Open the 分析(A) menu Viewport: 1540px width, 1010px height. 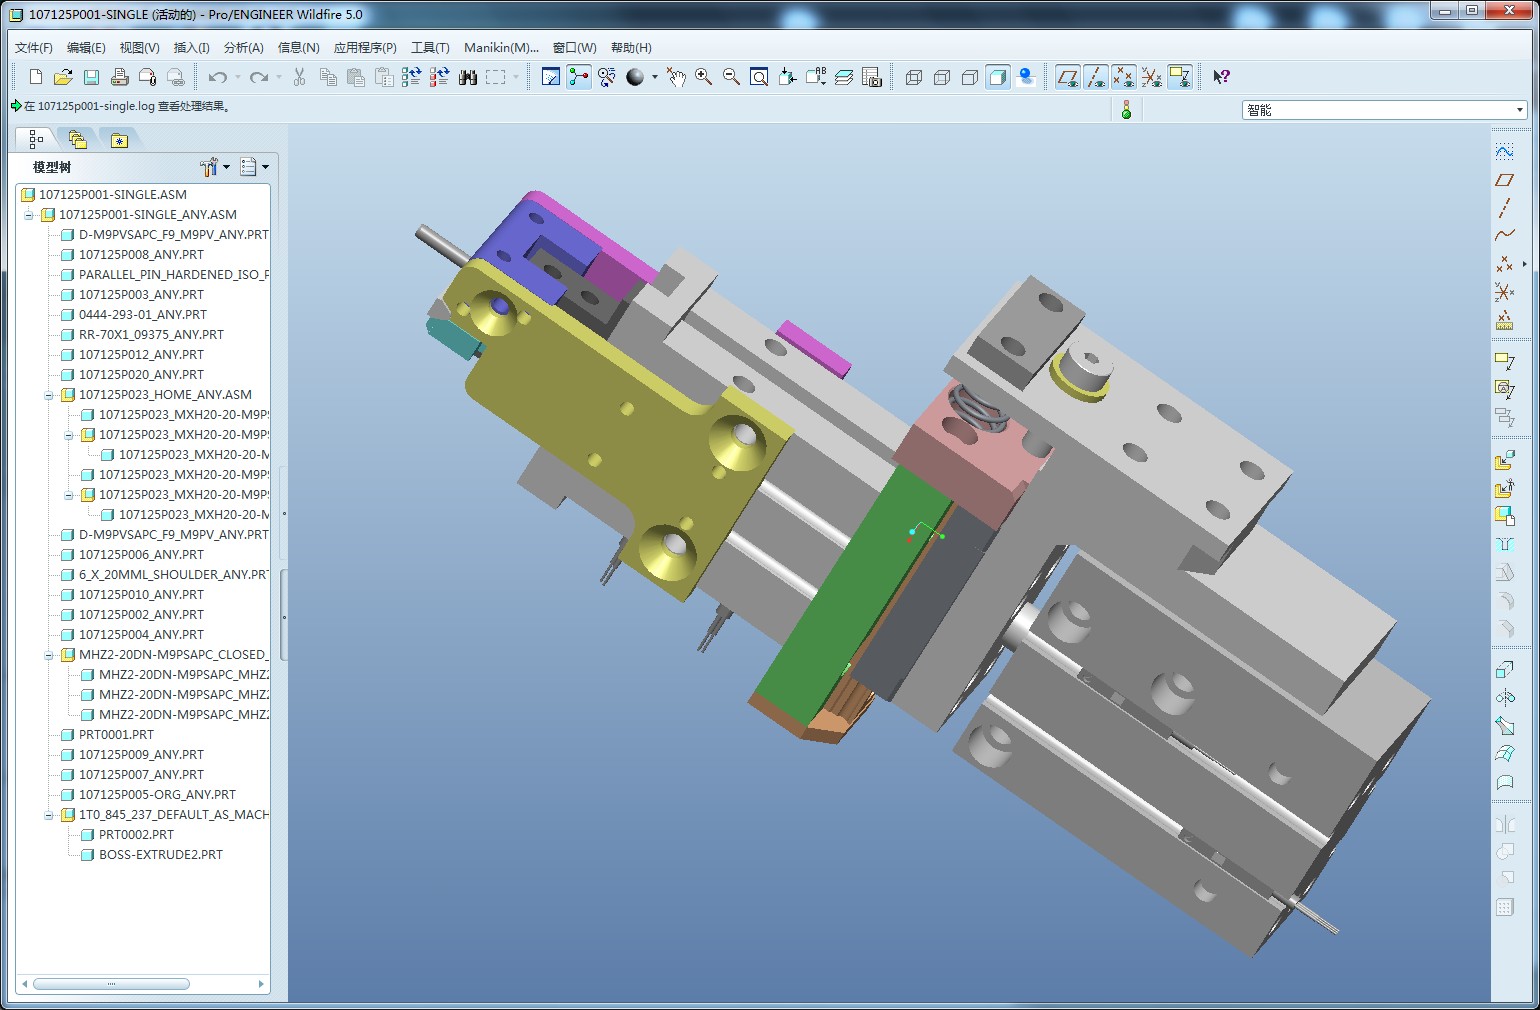pos(243,47)
